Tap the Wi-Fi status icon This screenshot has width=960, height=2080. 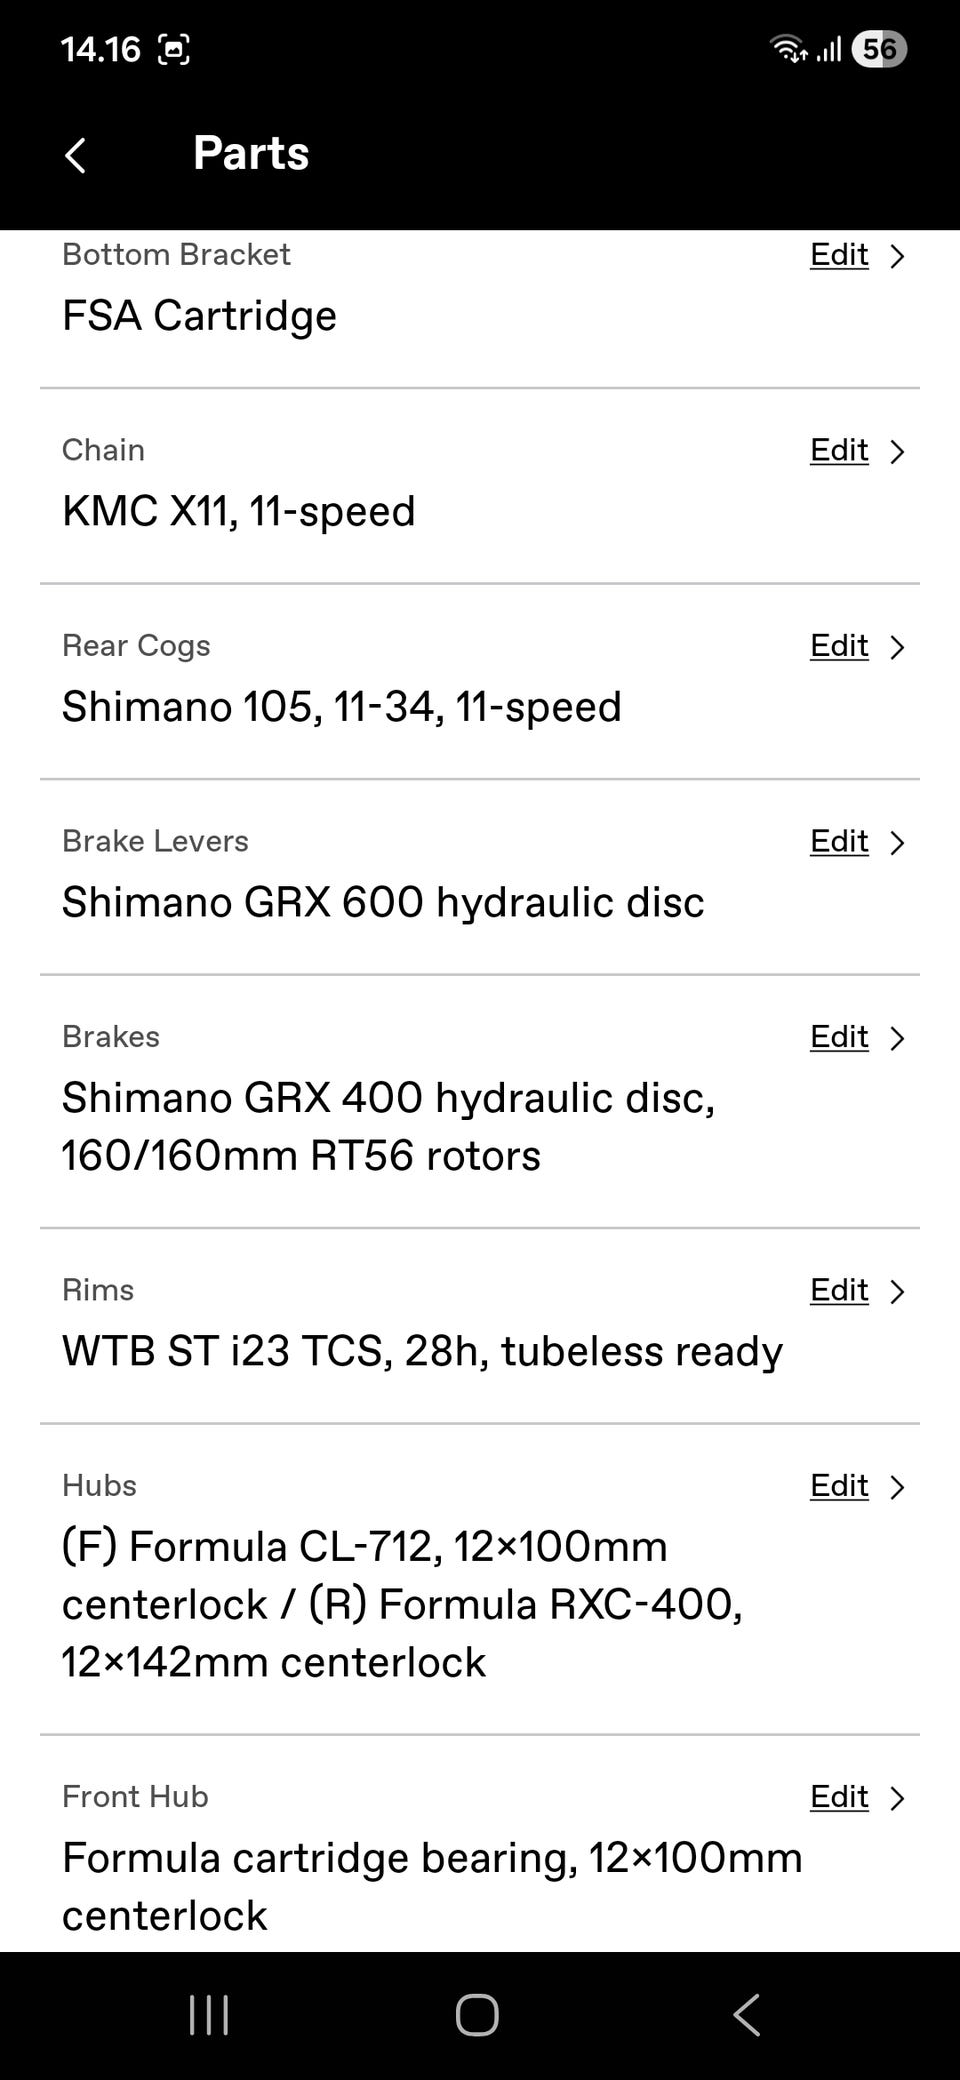[788, 48]
